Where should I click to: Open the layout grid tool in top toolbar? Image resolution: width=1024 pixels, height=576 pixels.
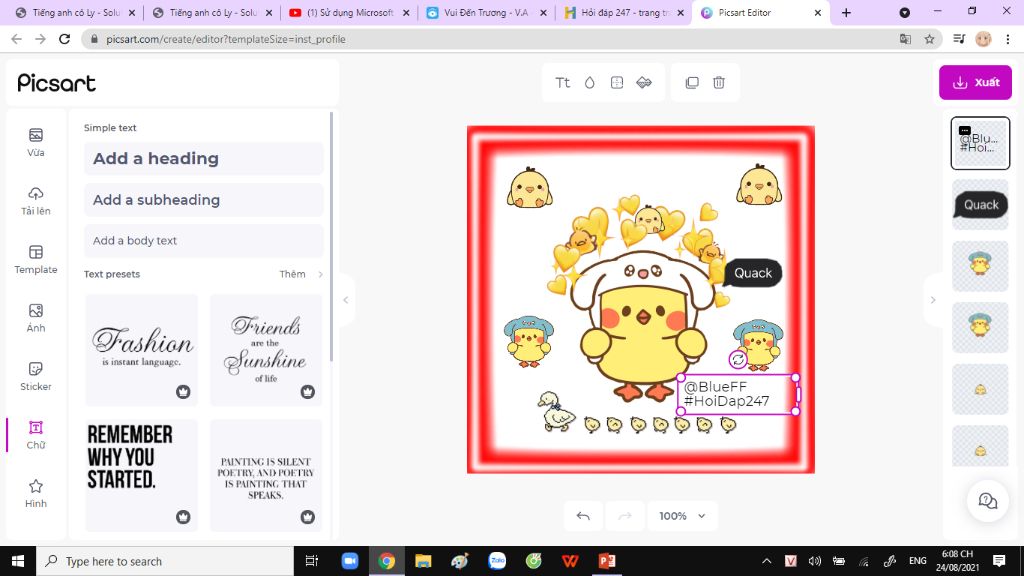click(x=616, y=82)
